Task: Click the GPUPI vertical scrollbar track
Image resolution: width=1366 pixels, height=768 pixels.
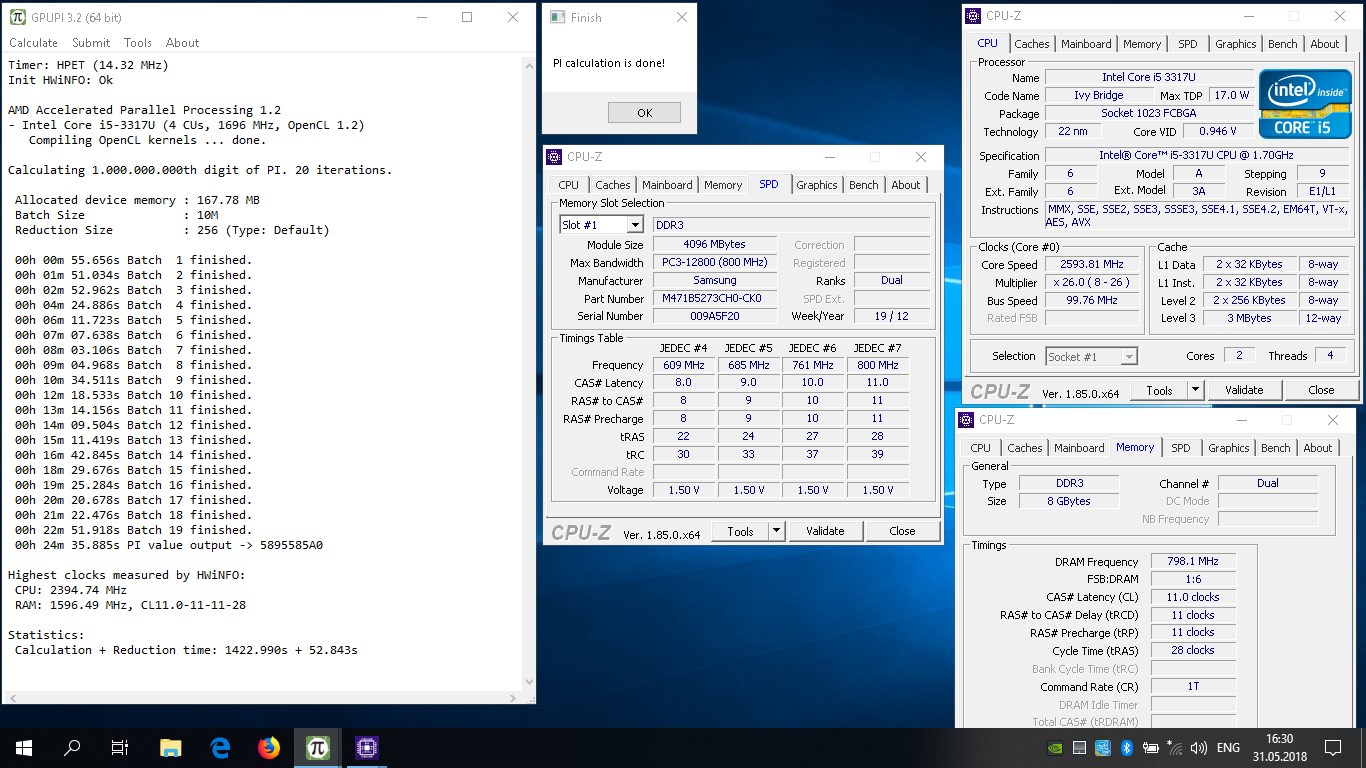Action: (528, 373)
